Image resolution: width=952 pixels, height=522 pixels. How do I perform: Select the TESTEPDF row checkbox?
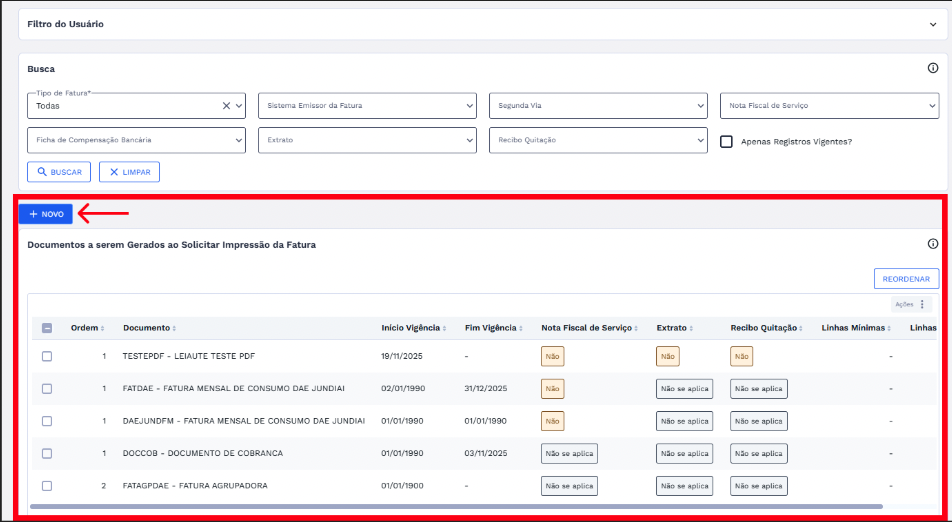point(47,356)
